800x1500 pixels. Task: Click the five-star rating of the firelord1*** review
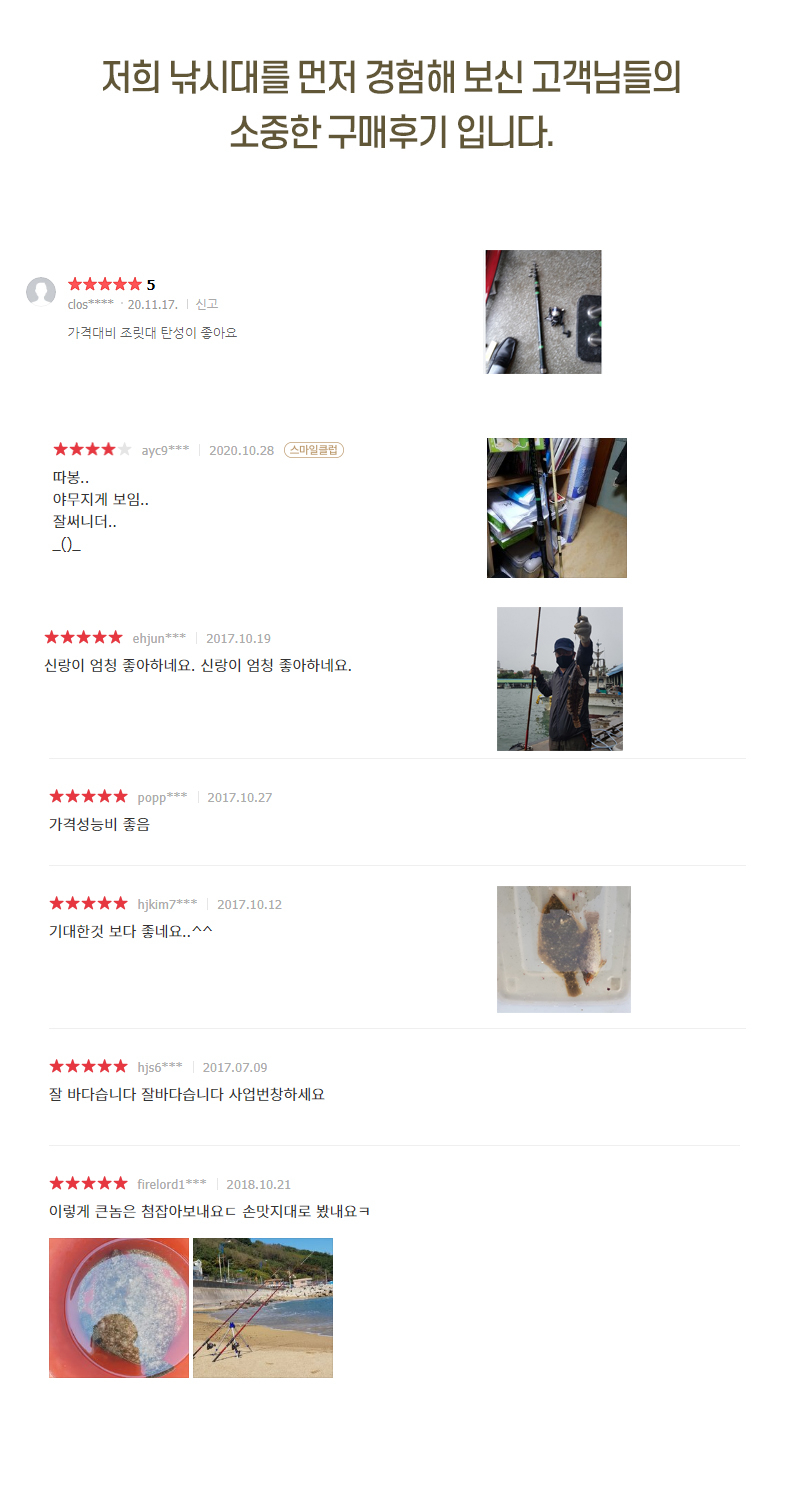tap(88, 1184)
